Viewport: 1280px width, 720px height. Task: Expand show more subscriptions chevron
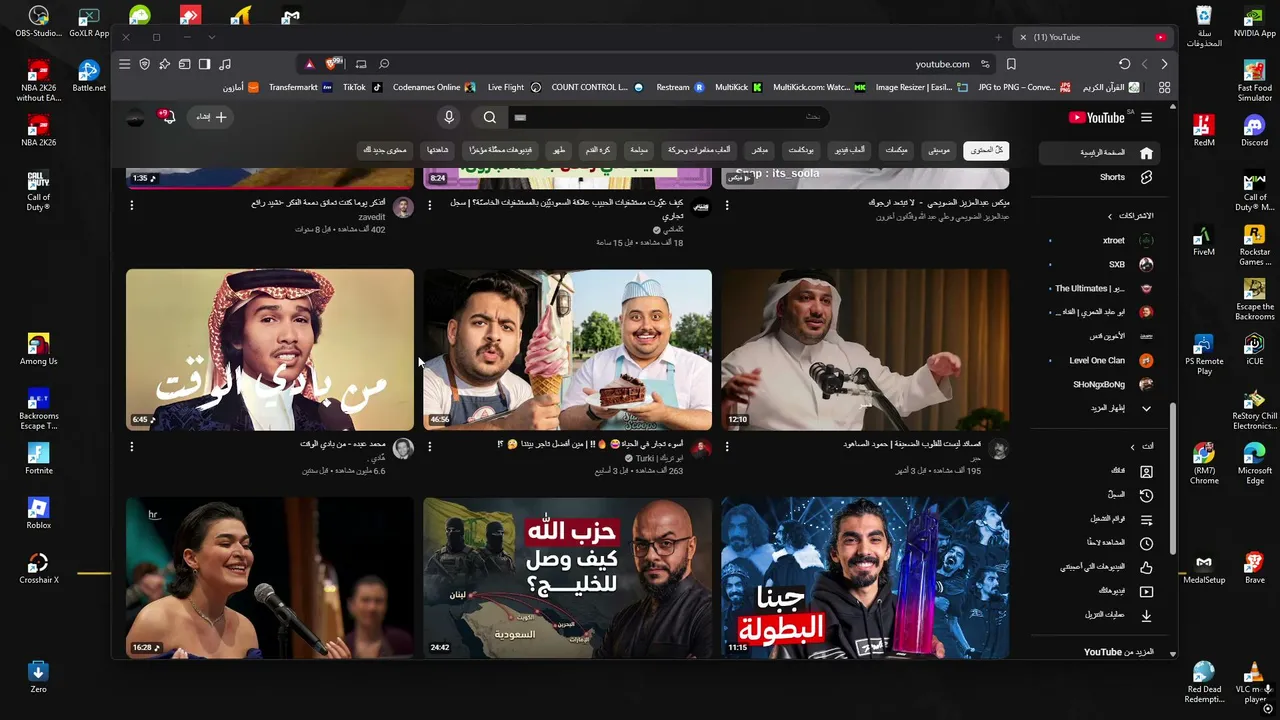[x=1146, y=408]
